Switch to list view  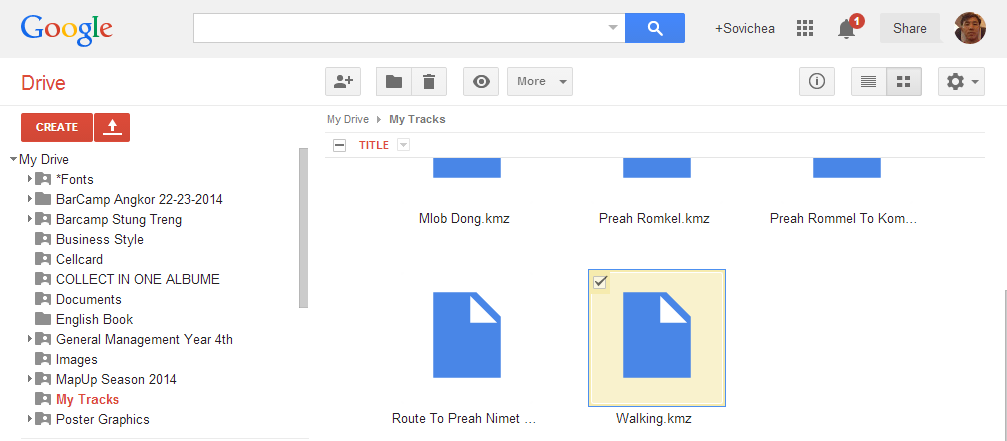869,82
